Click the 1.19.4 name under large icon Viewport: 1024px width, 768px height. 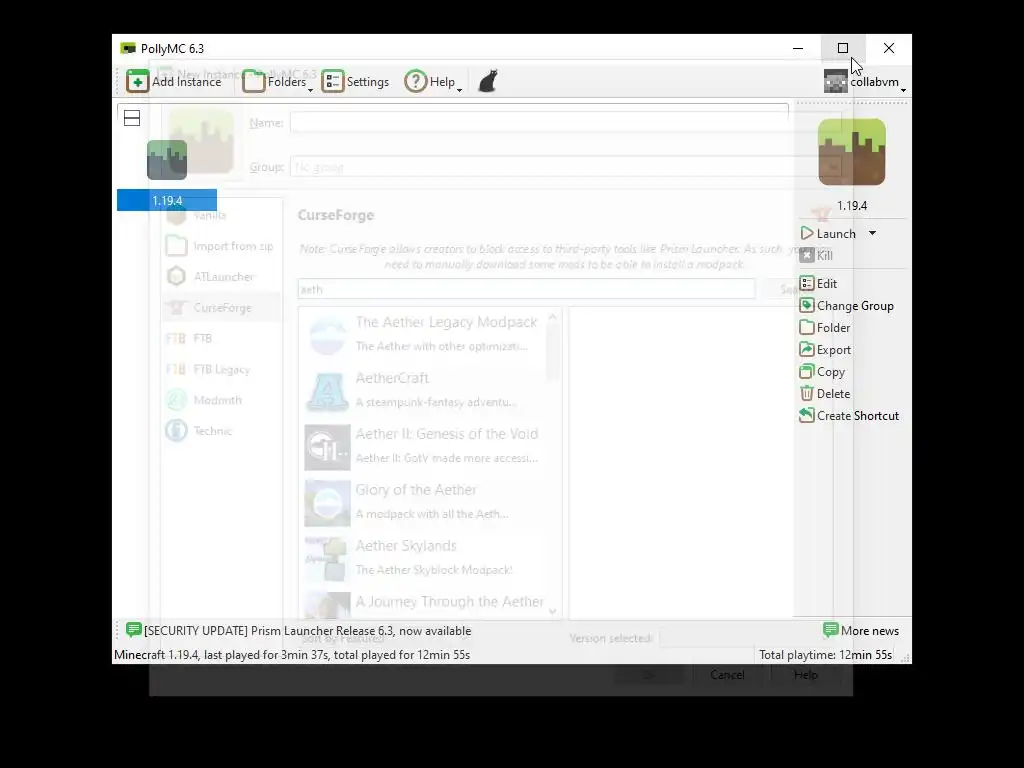click(852, 206)
